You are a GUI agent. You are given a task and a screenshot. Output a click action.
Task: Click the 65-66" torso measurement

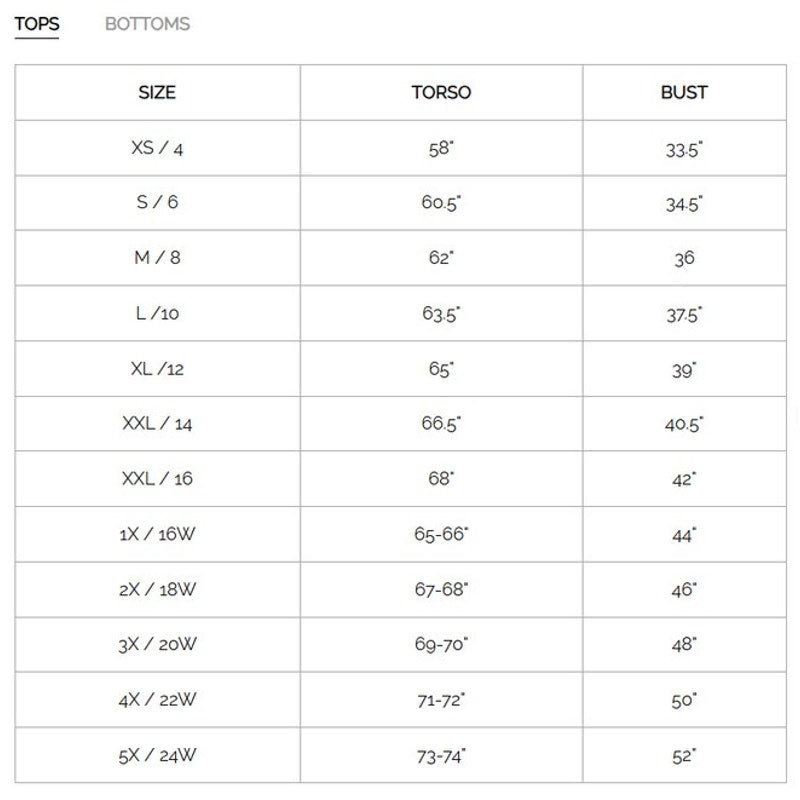(441, 534)
